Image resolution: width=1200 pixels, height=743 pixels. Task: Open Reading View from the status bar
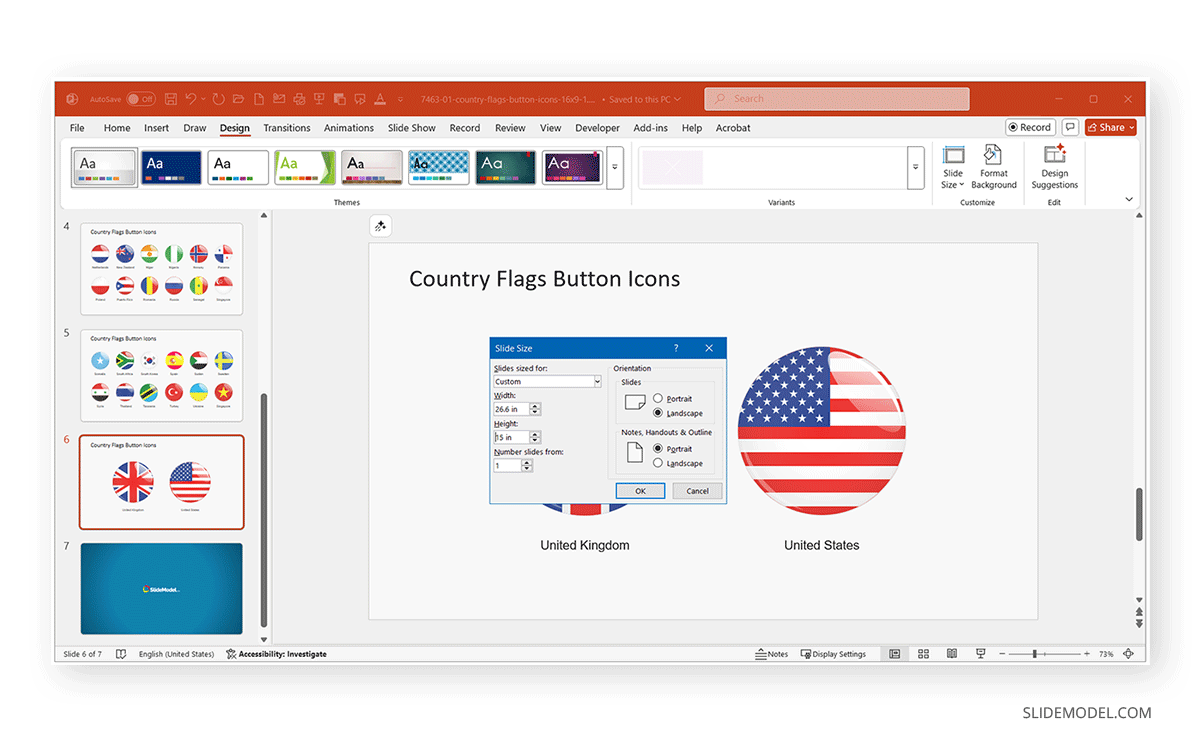[952, 653]
